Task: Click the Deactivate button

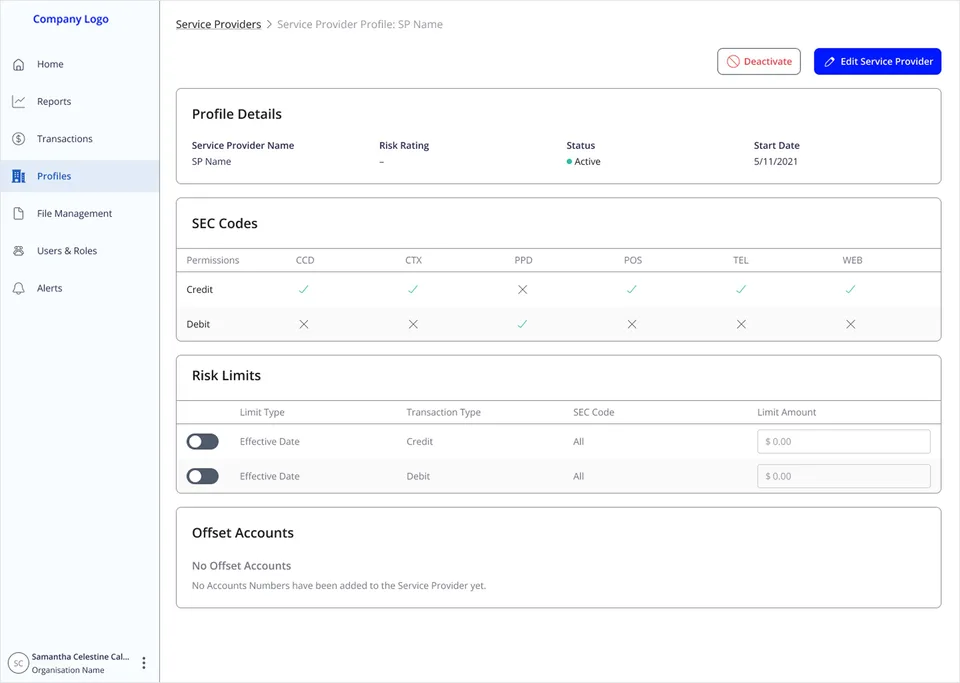Action: [x=759, y=62]
